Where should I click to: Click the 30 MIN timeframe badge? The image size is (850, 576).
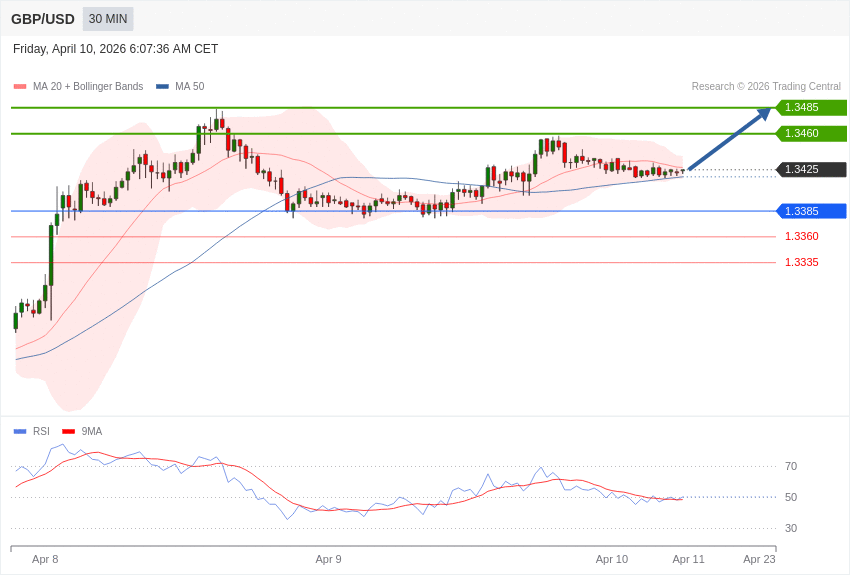point(108,19)
